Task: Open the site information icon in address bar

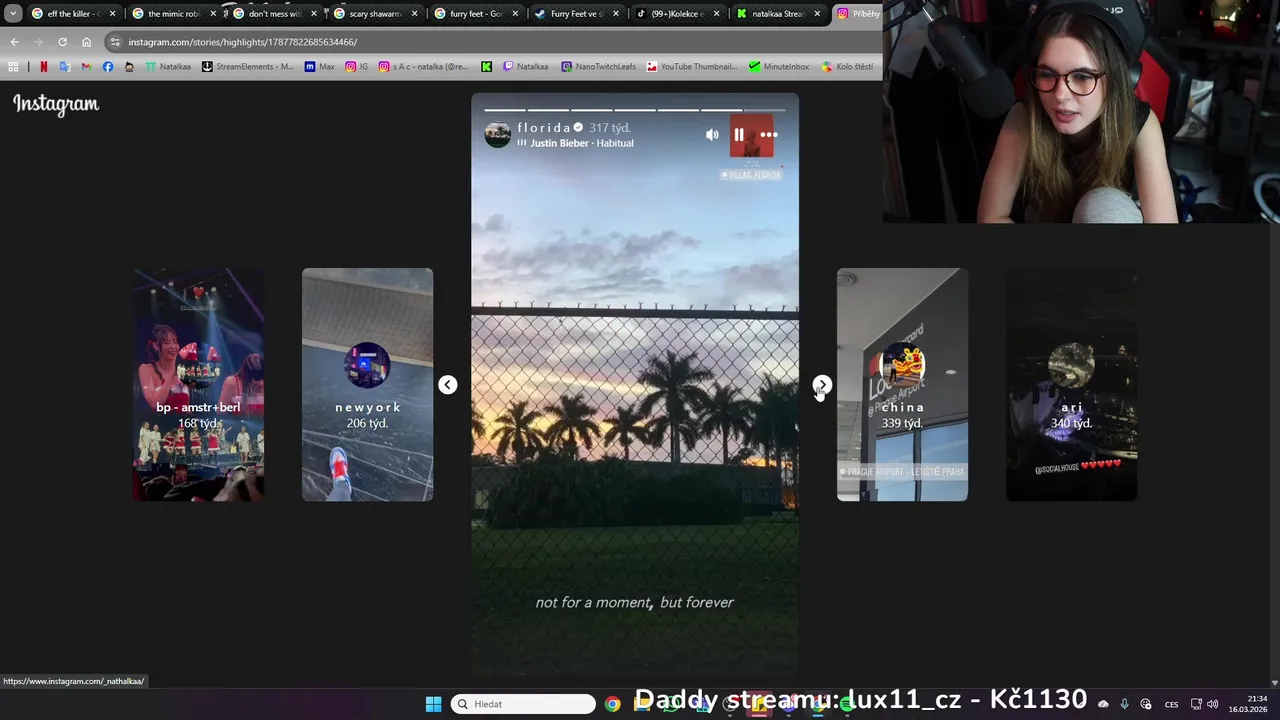Action: point(115,42)
